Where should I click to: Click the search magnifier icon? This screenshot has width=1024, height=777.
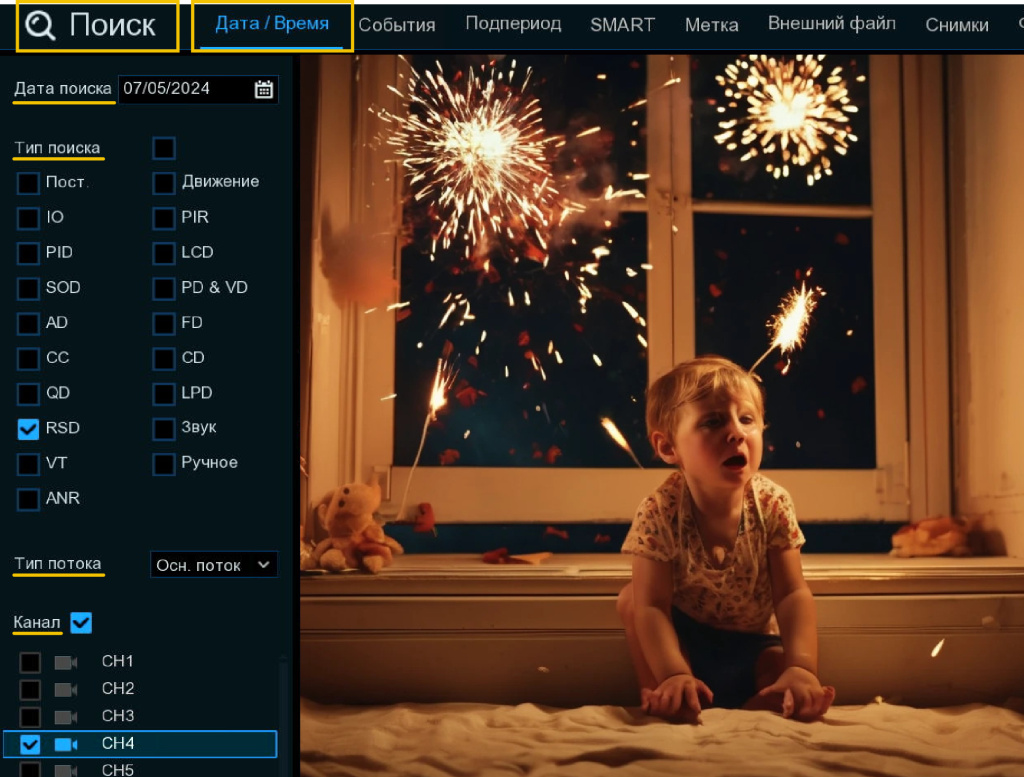tap(40, 27)
